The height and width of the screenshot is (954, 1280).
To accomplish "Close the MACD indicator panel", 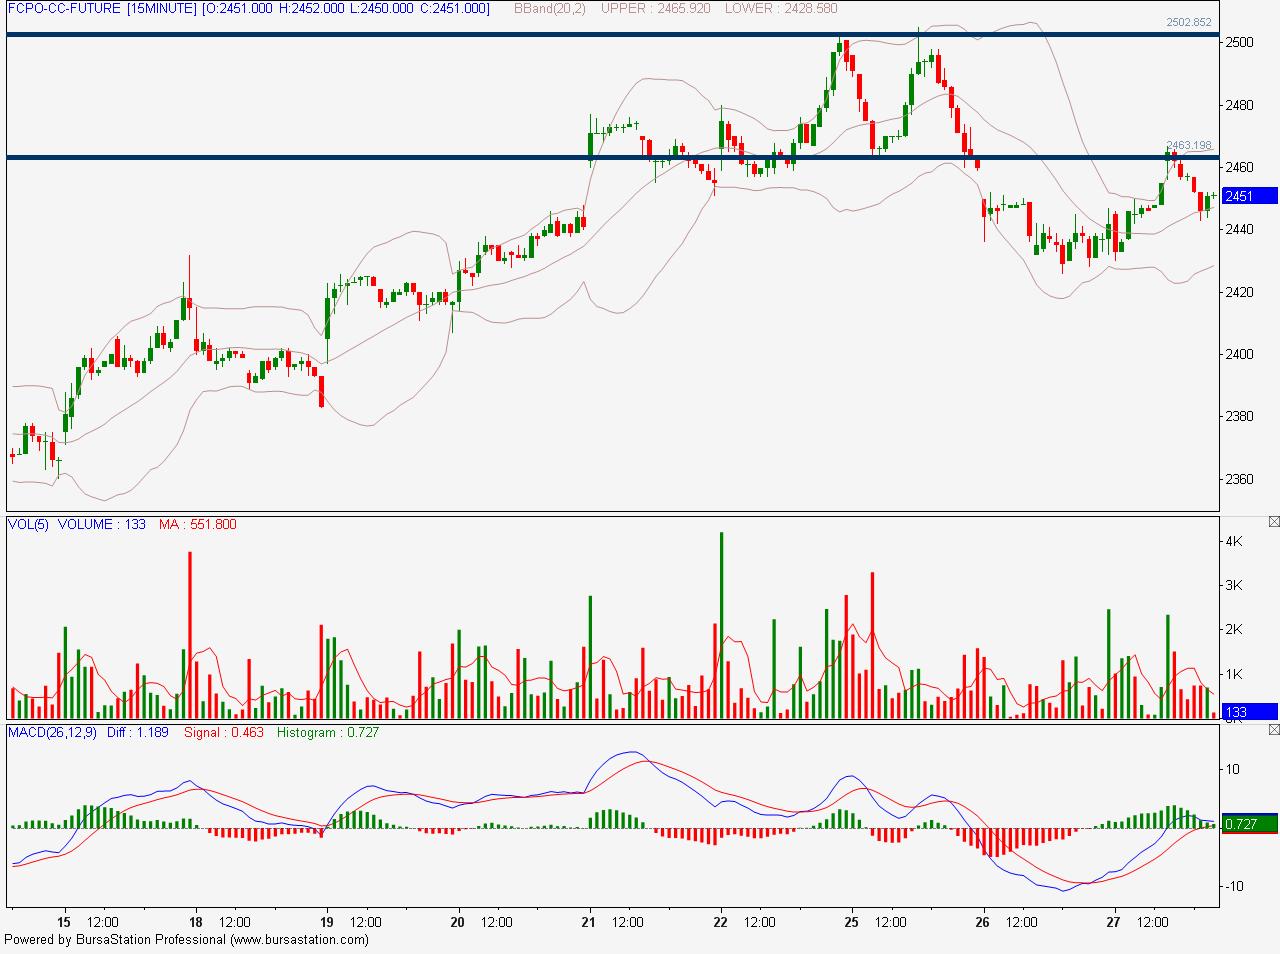I will [1273, 730].
